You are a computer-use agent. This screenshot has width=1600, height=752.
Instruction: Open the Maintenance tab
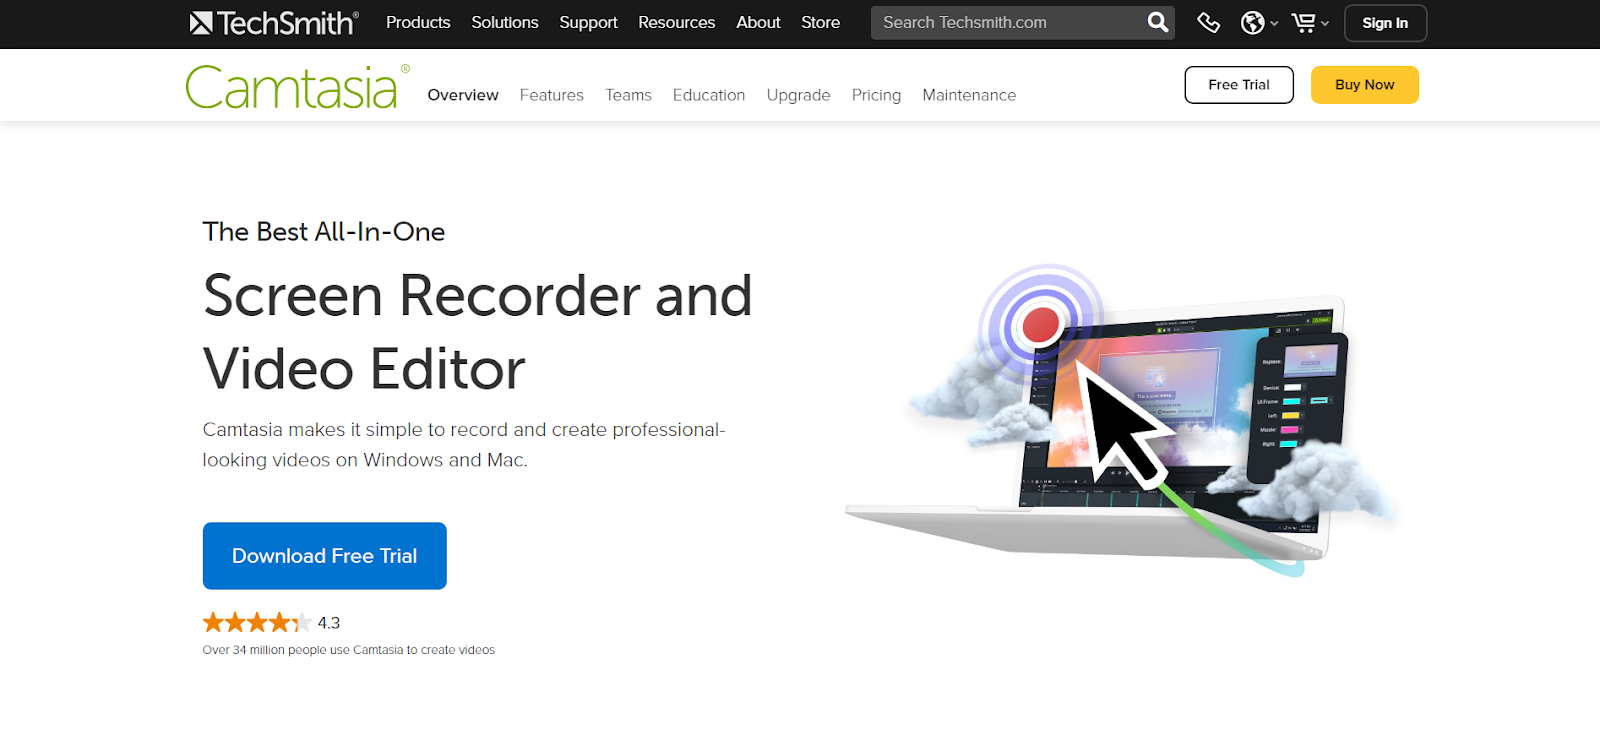(x=969, y=95)
